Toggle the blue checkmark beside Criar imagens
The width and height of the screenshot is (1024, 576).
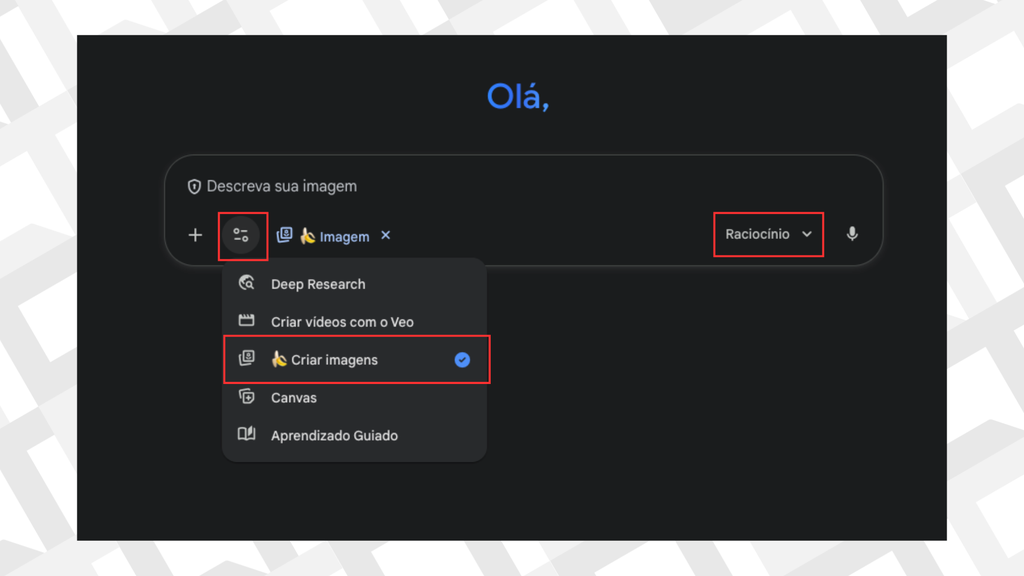click(462, 360)
